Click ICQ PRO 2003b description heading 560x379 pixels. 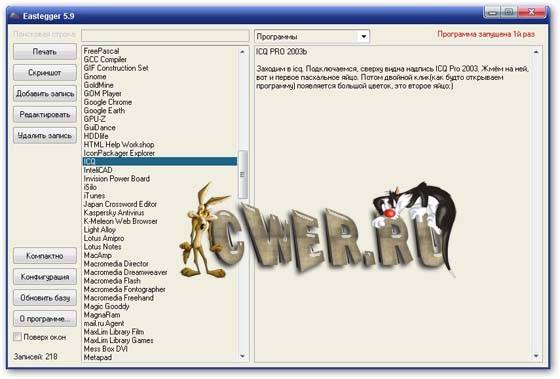click(x=281, y=52)
